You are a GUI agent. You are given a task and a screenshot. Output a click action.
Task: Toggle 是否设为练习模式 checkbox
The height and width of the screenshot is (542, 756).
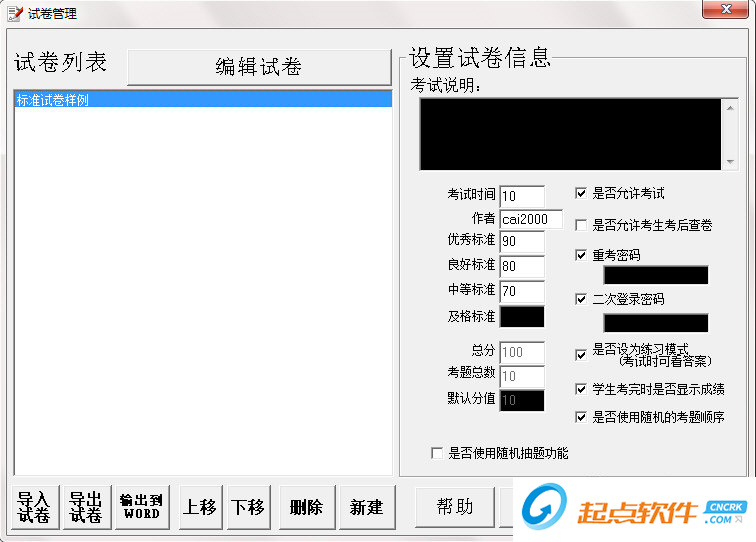[x=581, y=355]
